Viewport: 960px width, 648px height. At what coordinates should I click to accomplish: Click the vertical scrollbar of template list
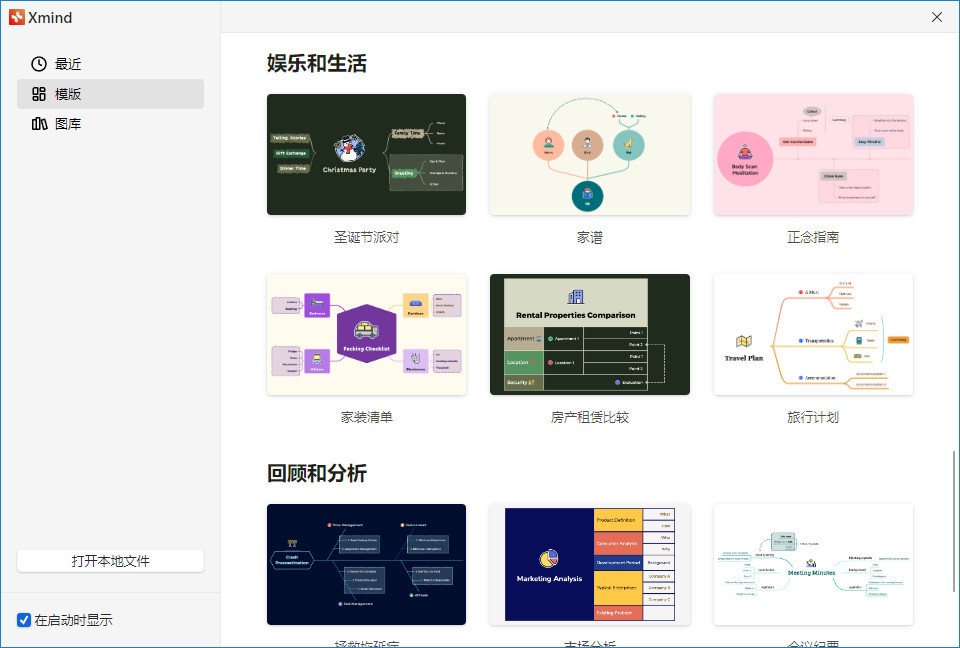[x=953, y=522]
